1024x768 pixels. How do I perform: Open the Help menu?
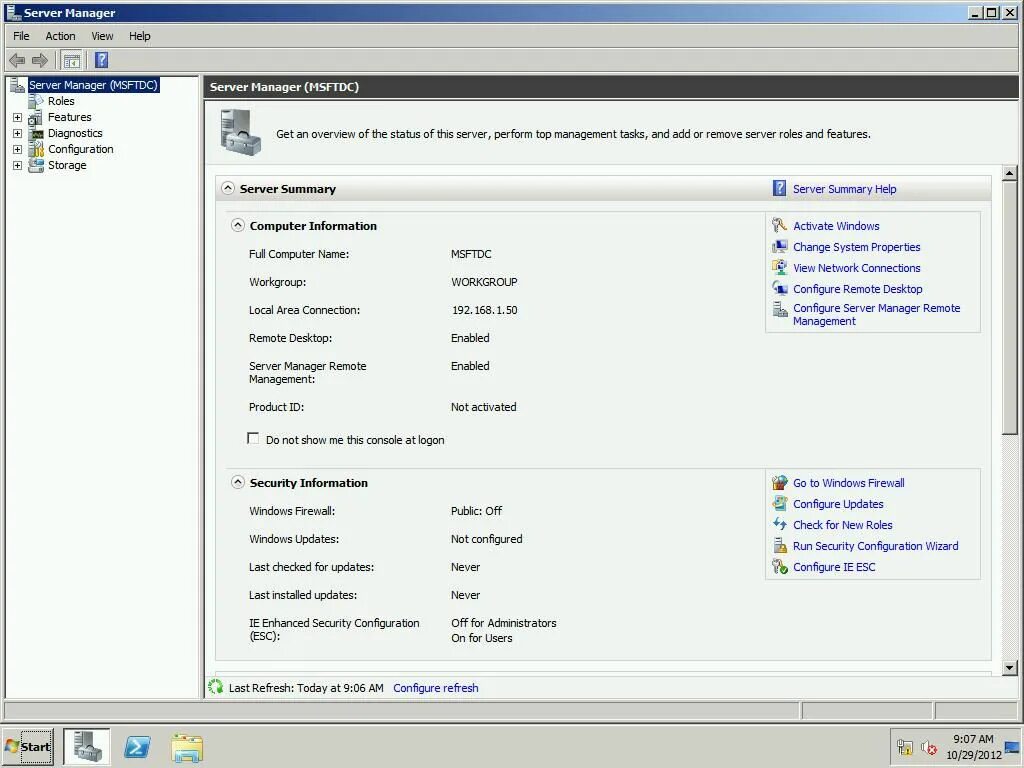[139, 36]
